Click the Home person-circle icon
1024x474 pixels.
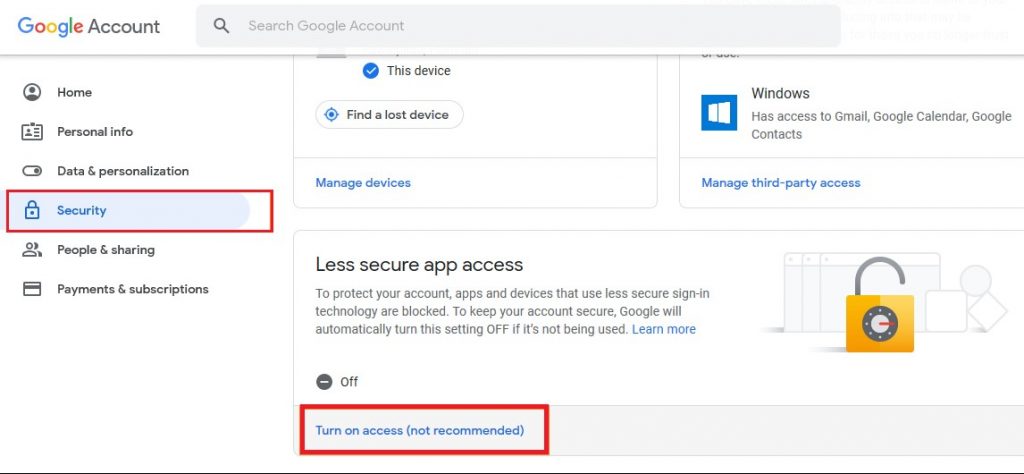pyautogui.click(x=32, y=92)
